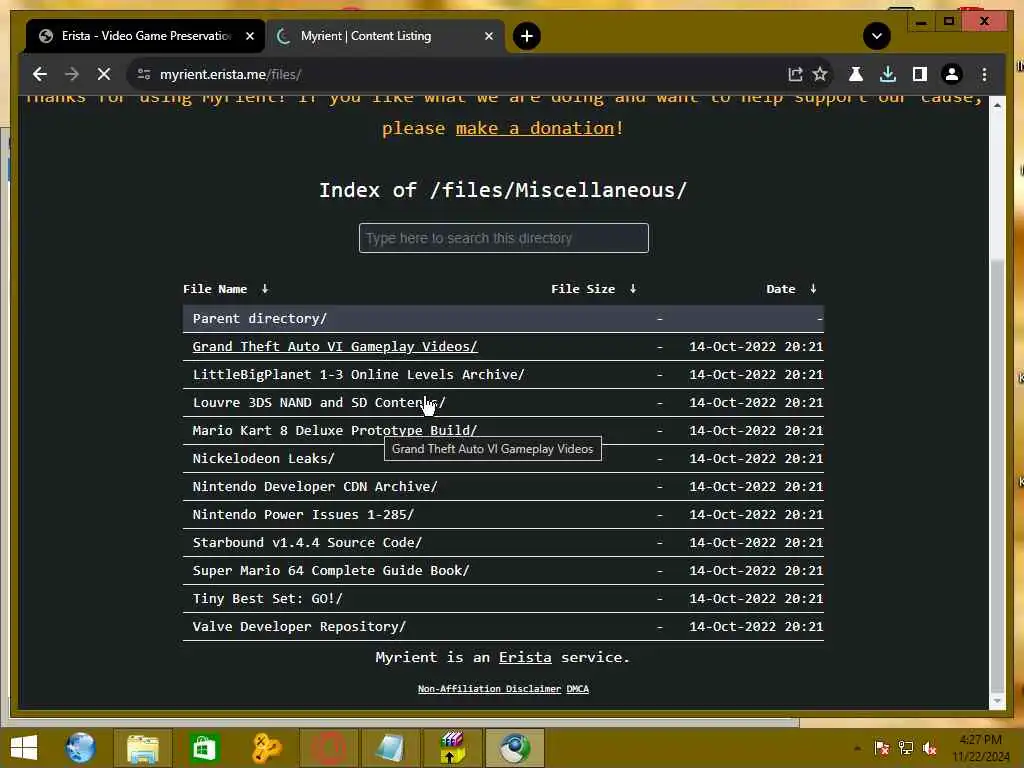Open network status tray icon
The image size is (1024, 768).
click(x=906, y=748)
